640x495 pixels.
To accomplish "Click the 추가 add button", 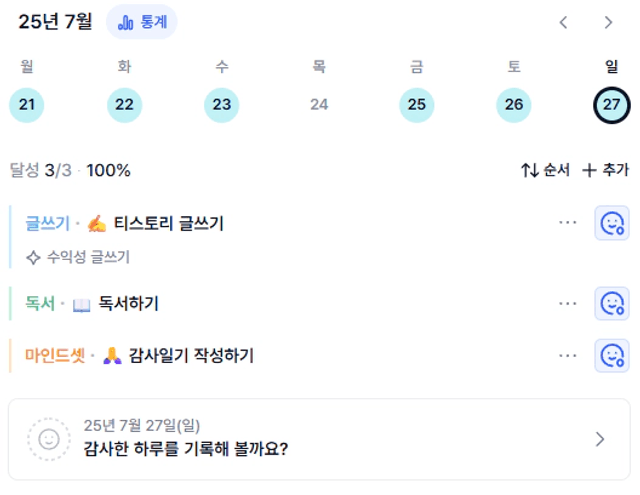I will point(605,170).
